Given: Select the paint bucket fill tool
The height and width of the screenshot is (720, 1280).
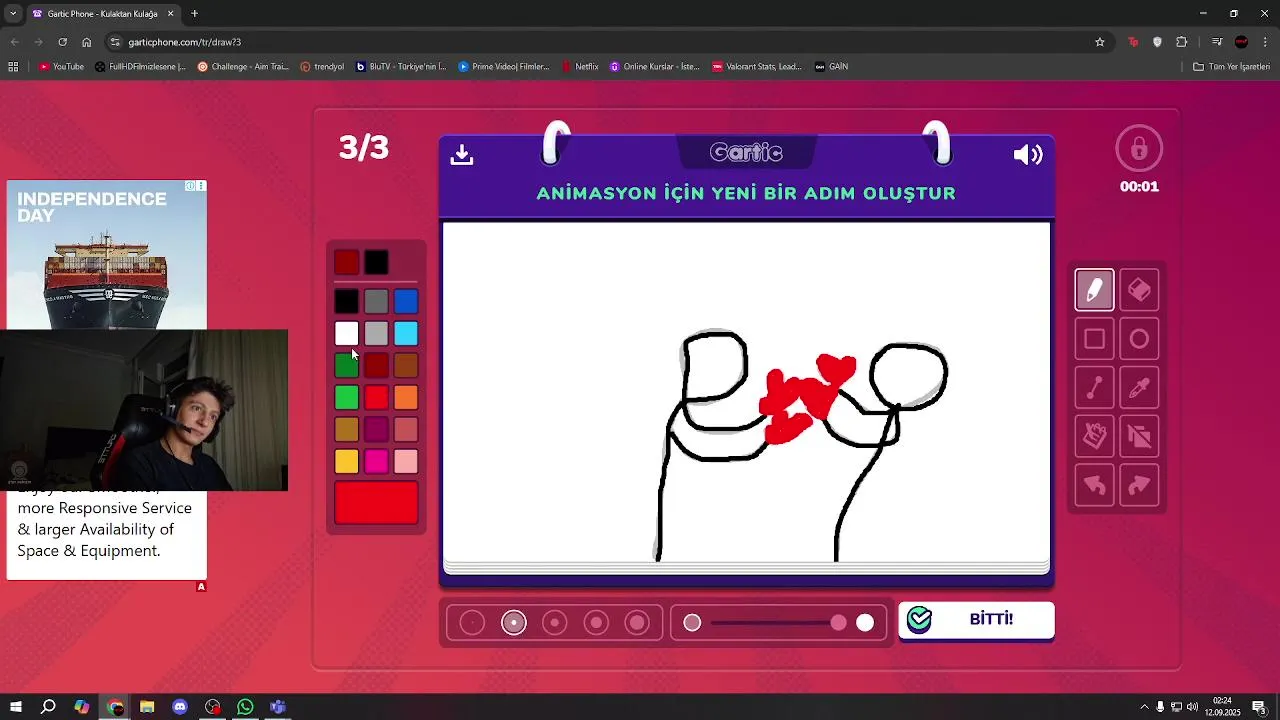Looking at the screenshot, I should [1094, 436].
